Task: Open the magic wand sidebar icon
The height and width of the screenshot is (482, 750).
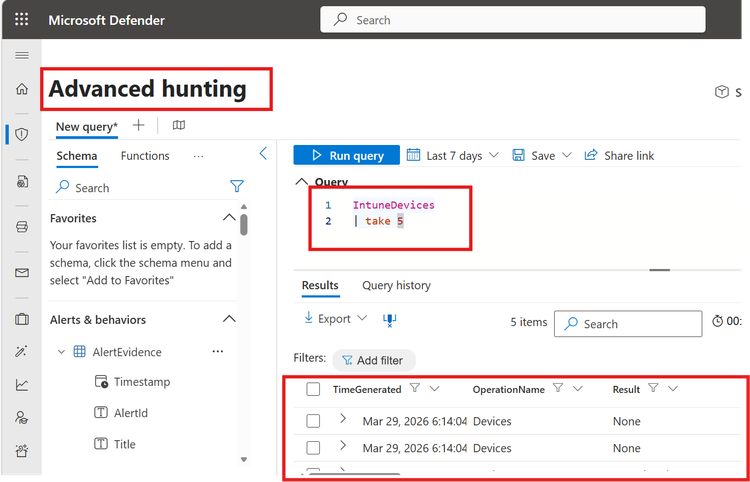Action: [x=22, y=352]
